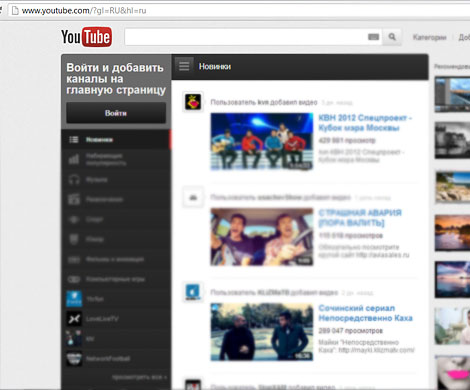Open the bridge recommended thumbnail
This screenshot has width=470, height=390.
[x=452, y=95]
